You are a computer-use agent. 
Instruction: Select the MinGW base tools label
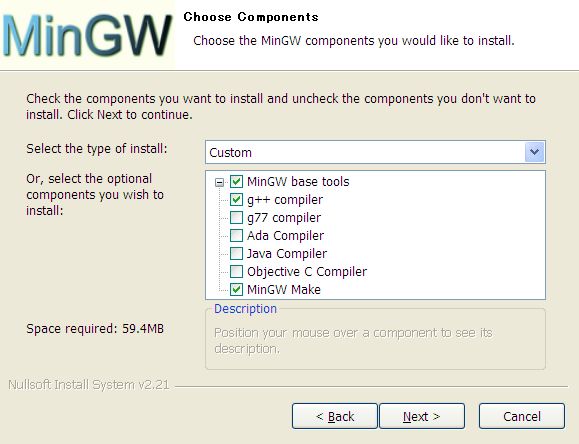click(x=298, y=182)
